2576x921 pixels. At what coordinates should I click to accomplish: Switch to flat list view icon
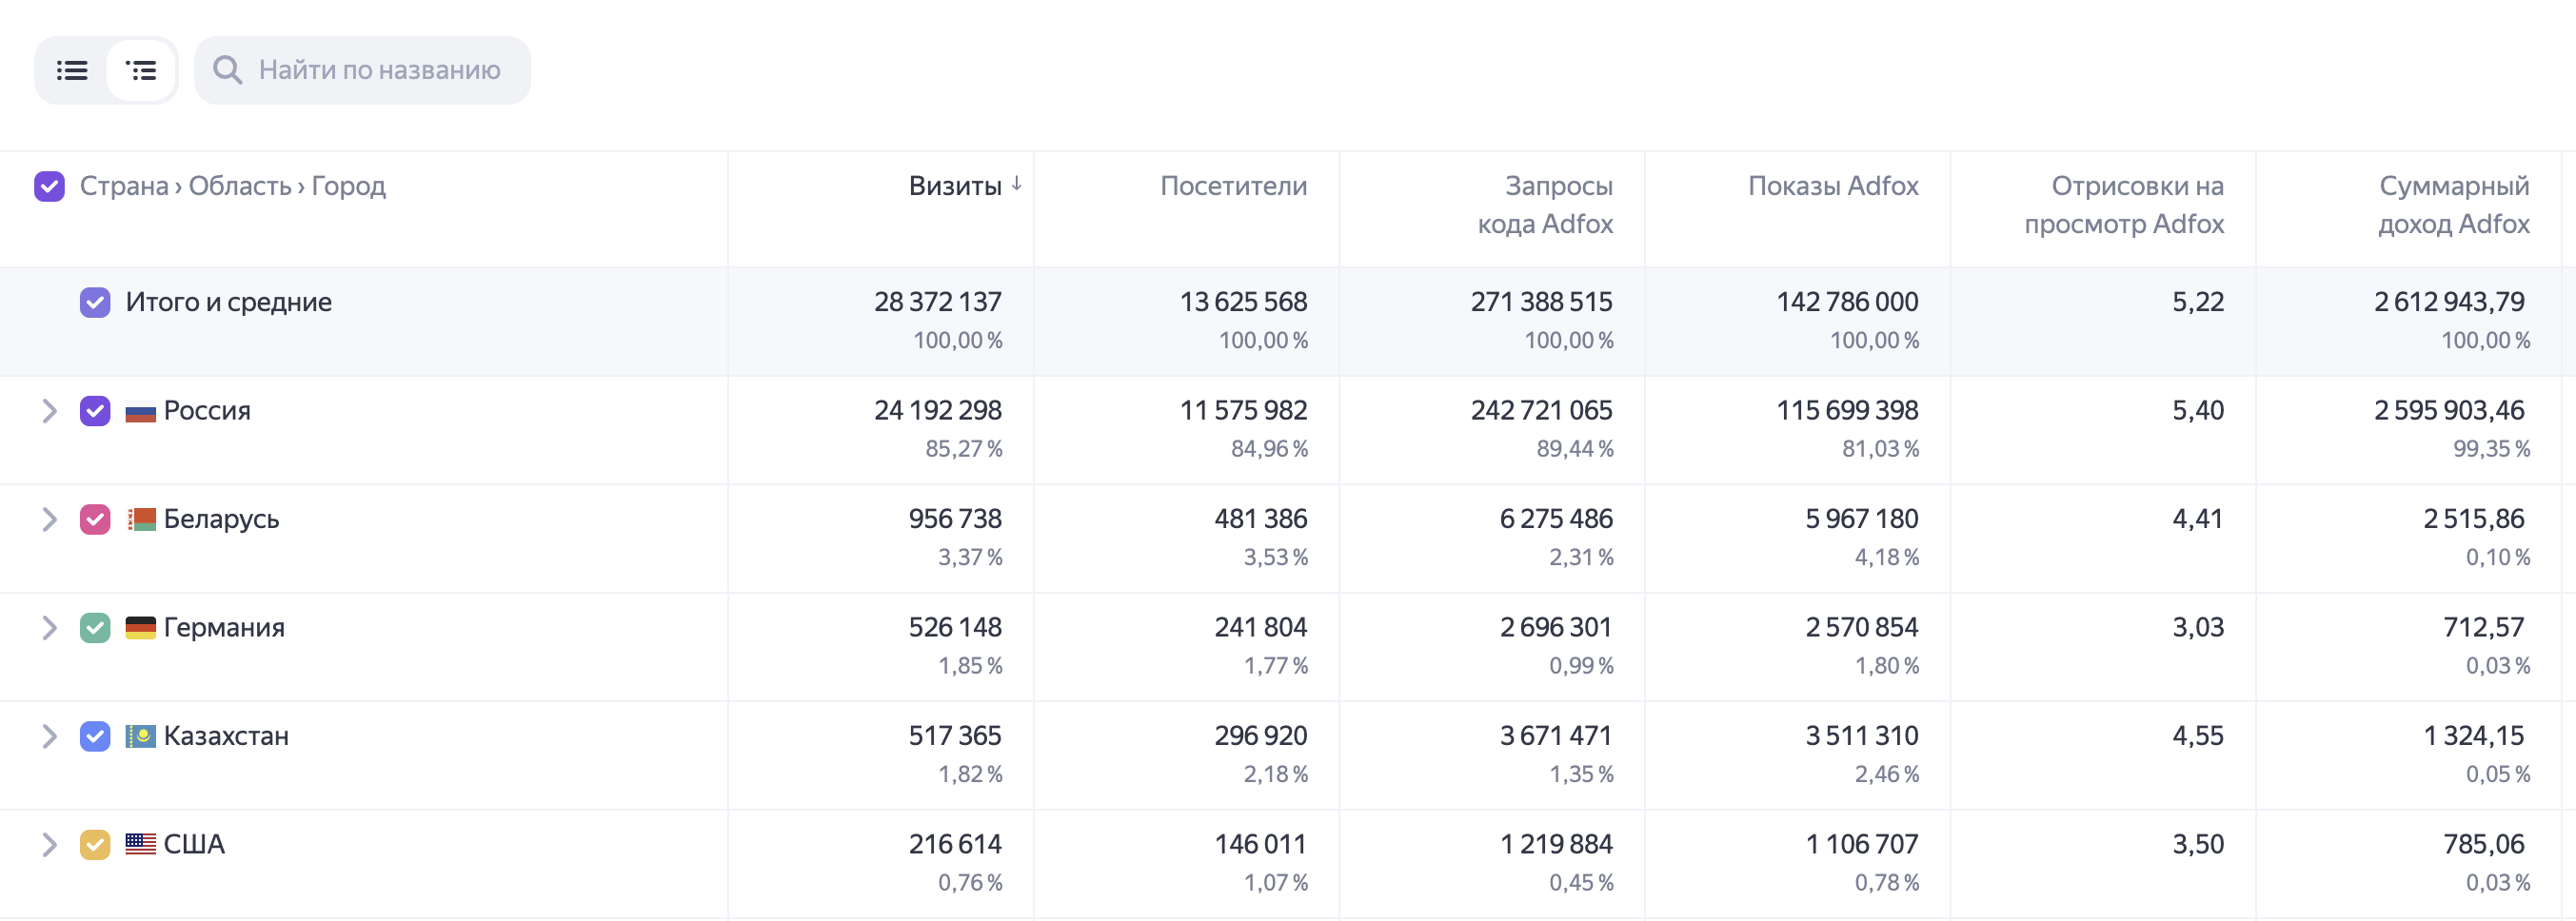point(72,70)
